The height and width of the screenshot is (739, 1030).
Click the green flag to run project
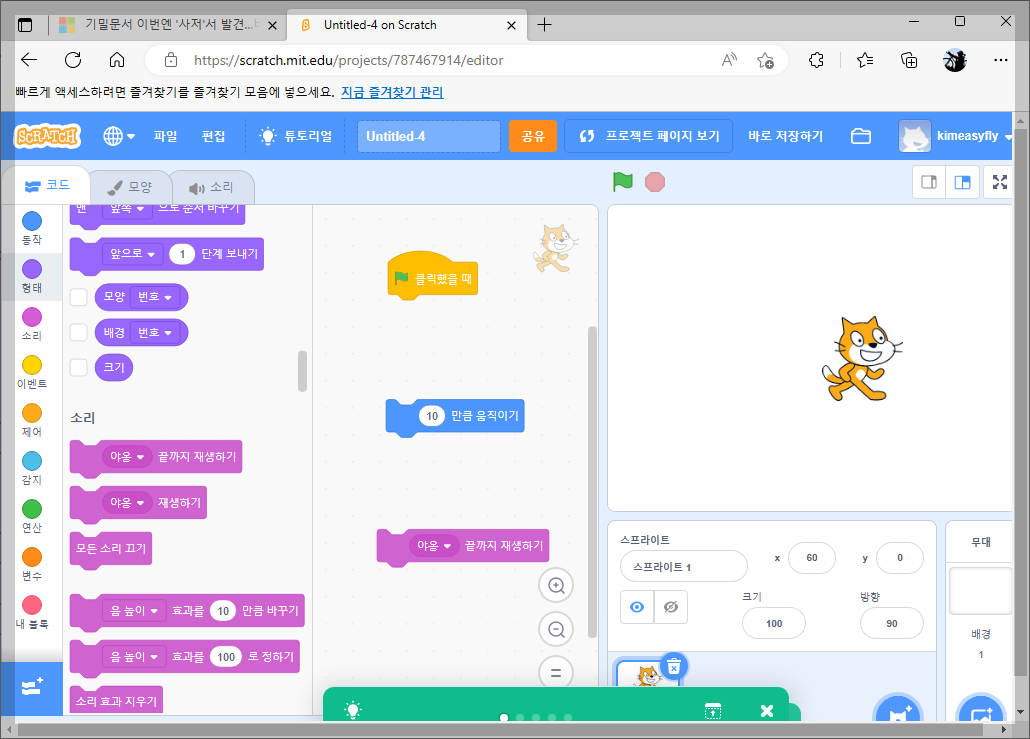coord(622,182)
